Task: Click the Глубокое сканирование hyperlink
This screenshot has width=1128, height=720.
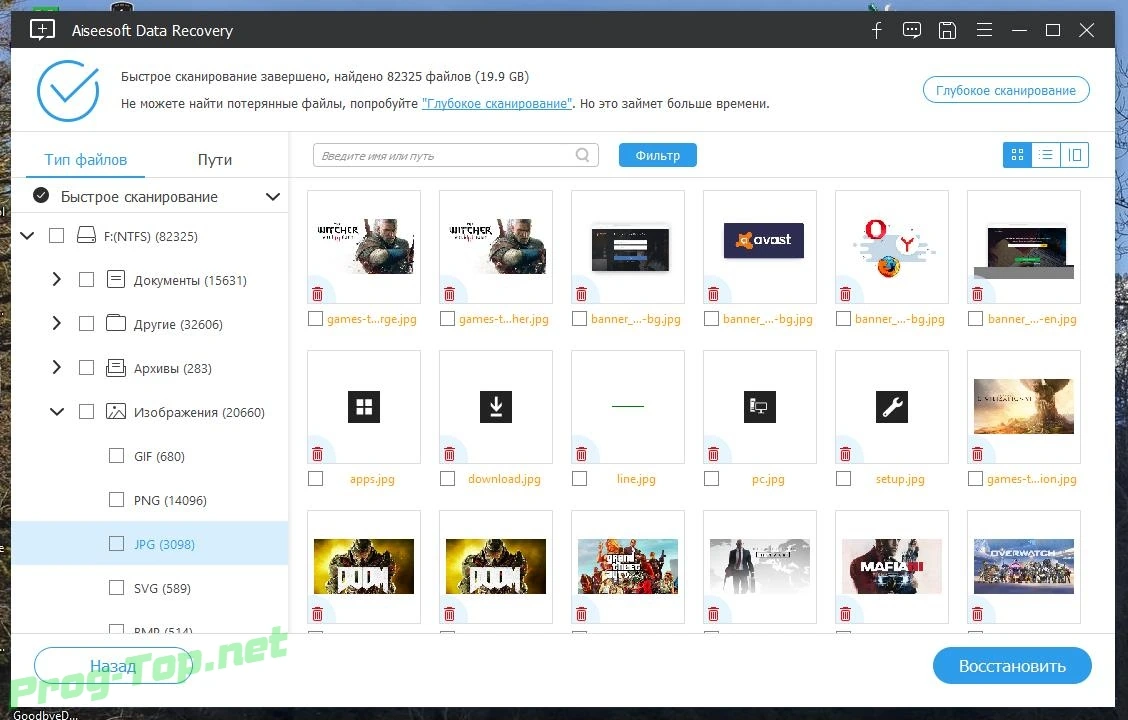Action: [x=497, y=104]
